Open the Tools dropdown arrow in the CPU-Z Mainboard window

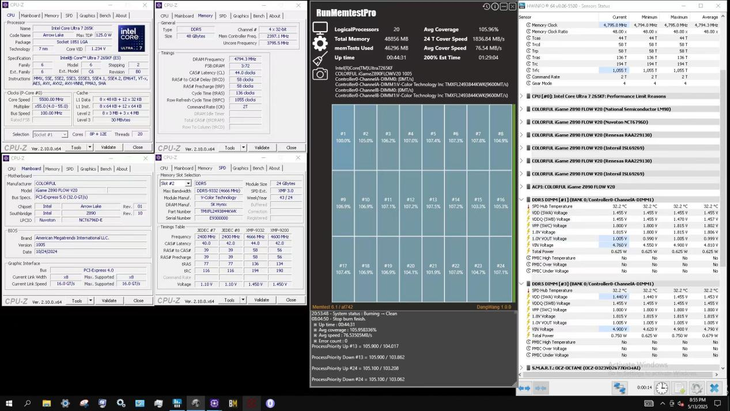[x=90, y=301]
